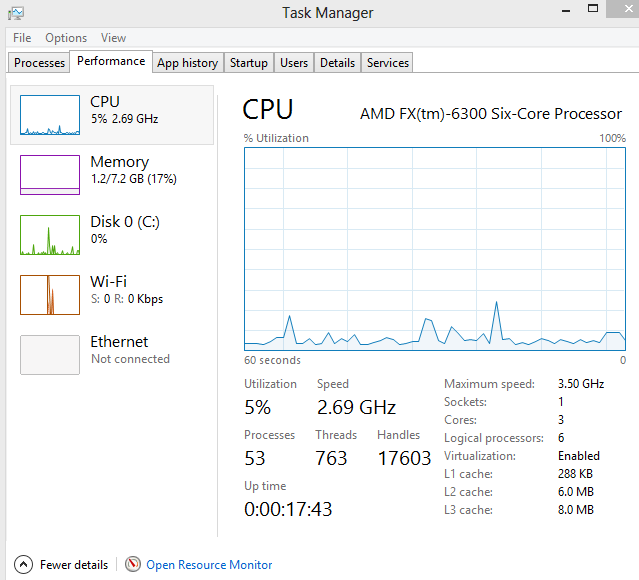The width and height of the screenshot is (639, 580).
Task: Click the Task Manager title bar icon
Action: (16, 13)
